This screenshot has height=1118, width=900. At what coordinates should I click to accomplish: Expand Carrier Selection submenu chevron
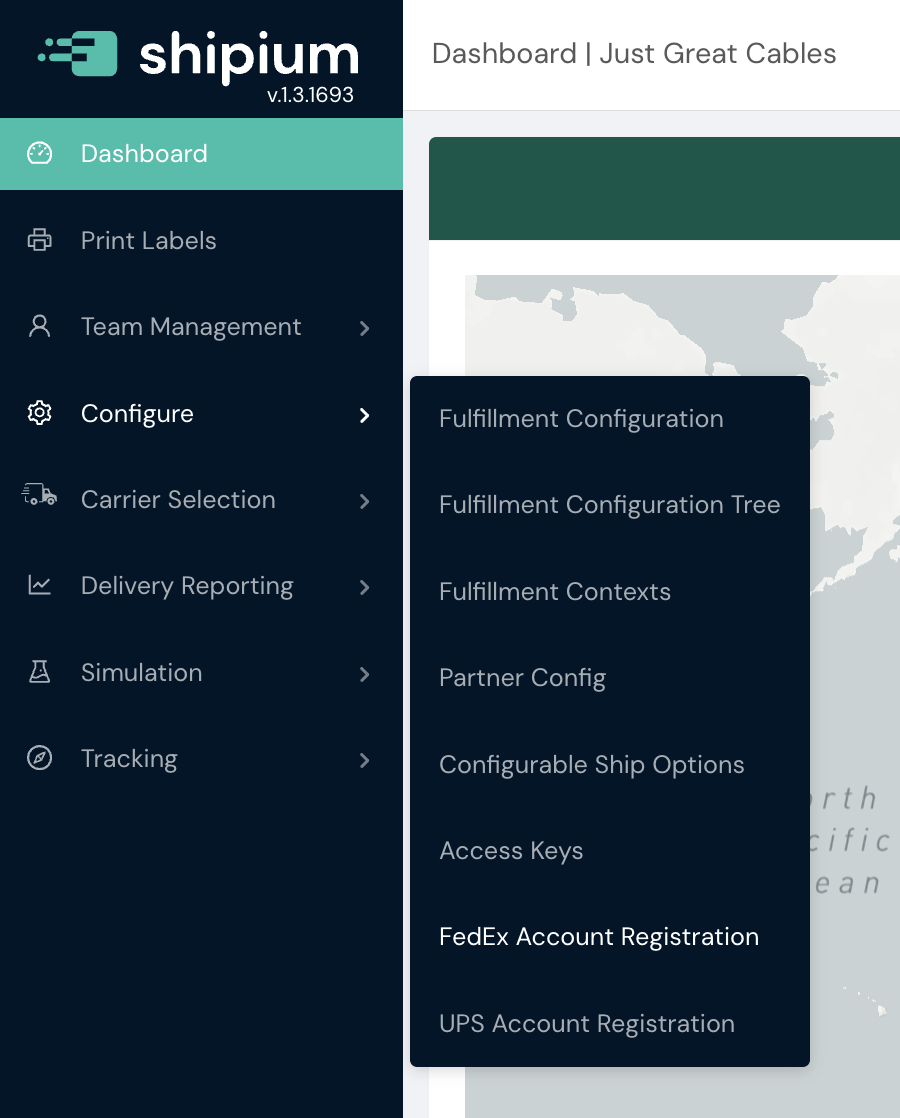(364, 501)
